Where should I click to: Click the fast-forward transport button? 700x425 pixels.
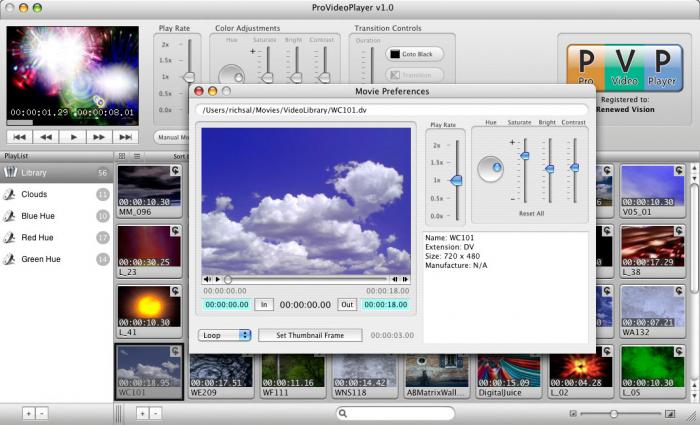(98, 136)
